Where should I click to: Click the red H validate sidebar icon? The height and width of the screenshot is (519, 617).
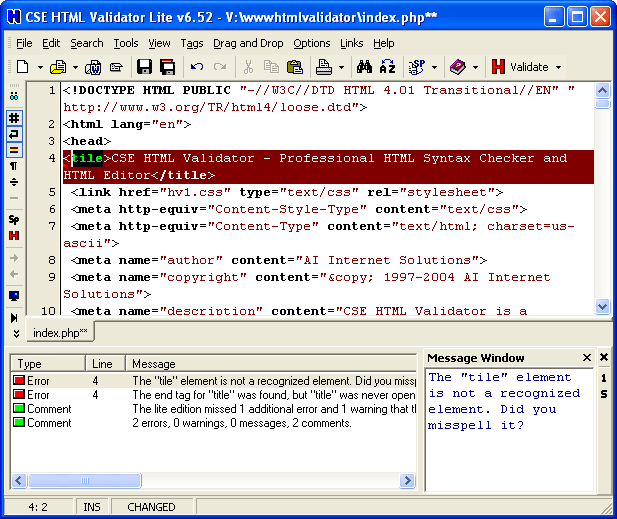pos(14,235)
